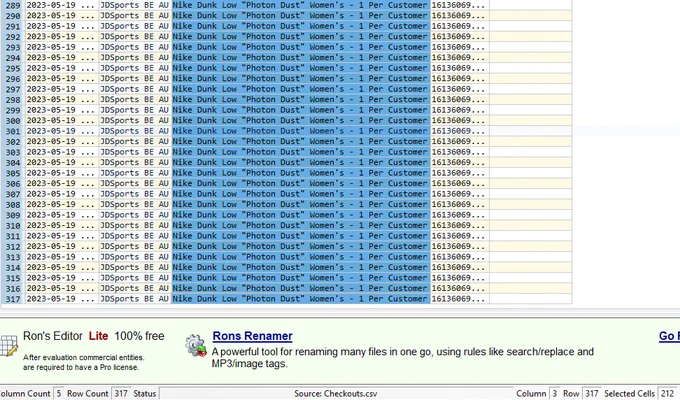Viewport: 680px width, 400px height.
Task: Click the "Source: Checkouts.csv" status text
Action: 336,393
